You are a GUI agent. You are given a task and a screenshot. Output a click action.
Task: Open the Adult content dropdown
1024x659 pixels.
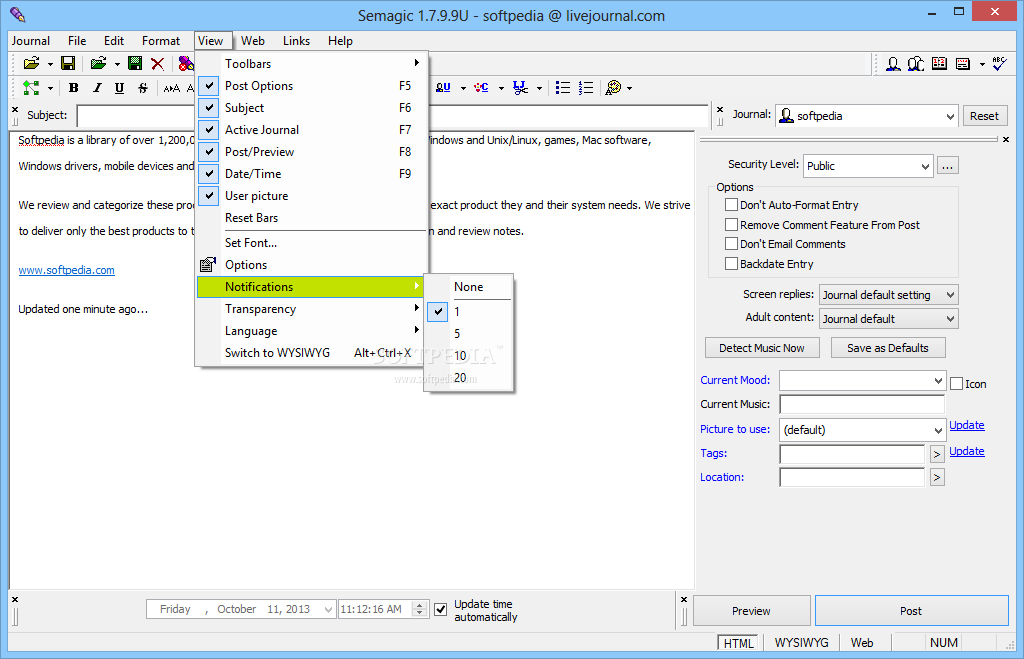coord(950,319)
